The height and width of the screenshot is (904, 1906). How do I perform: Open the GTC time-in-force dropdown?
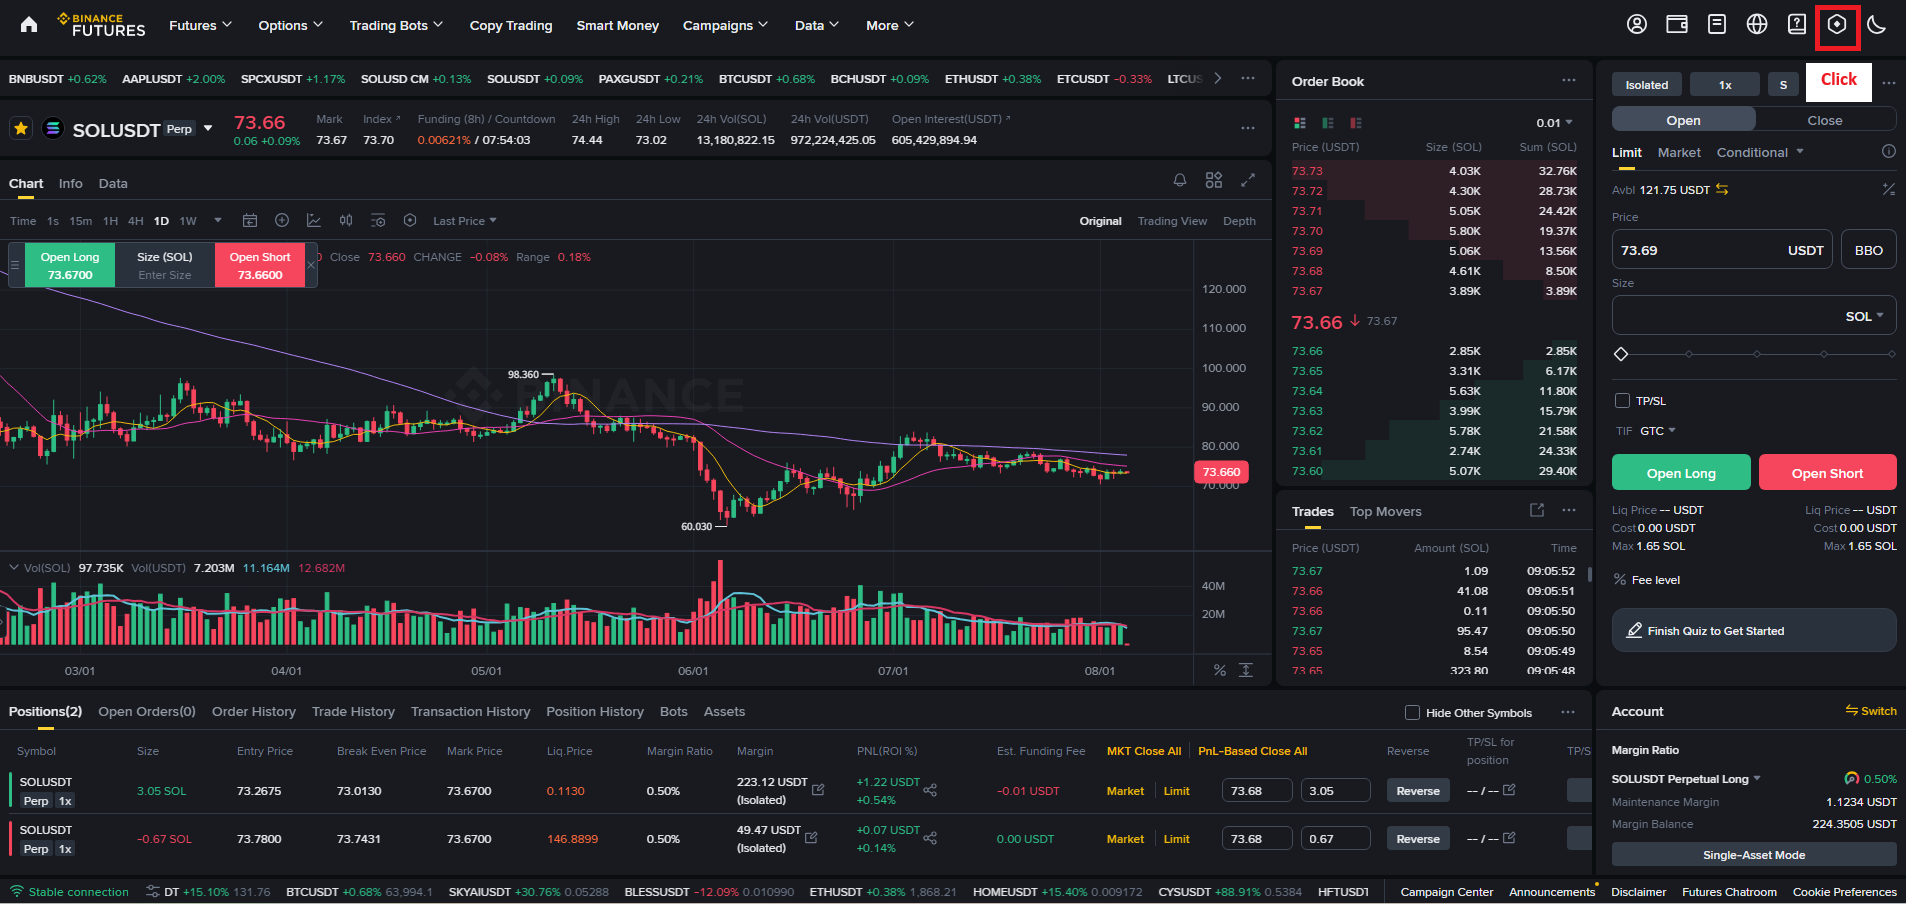1658,431
